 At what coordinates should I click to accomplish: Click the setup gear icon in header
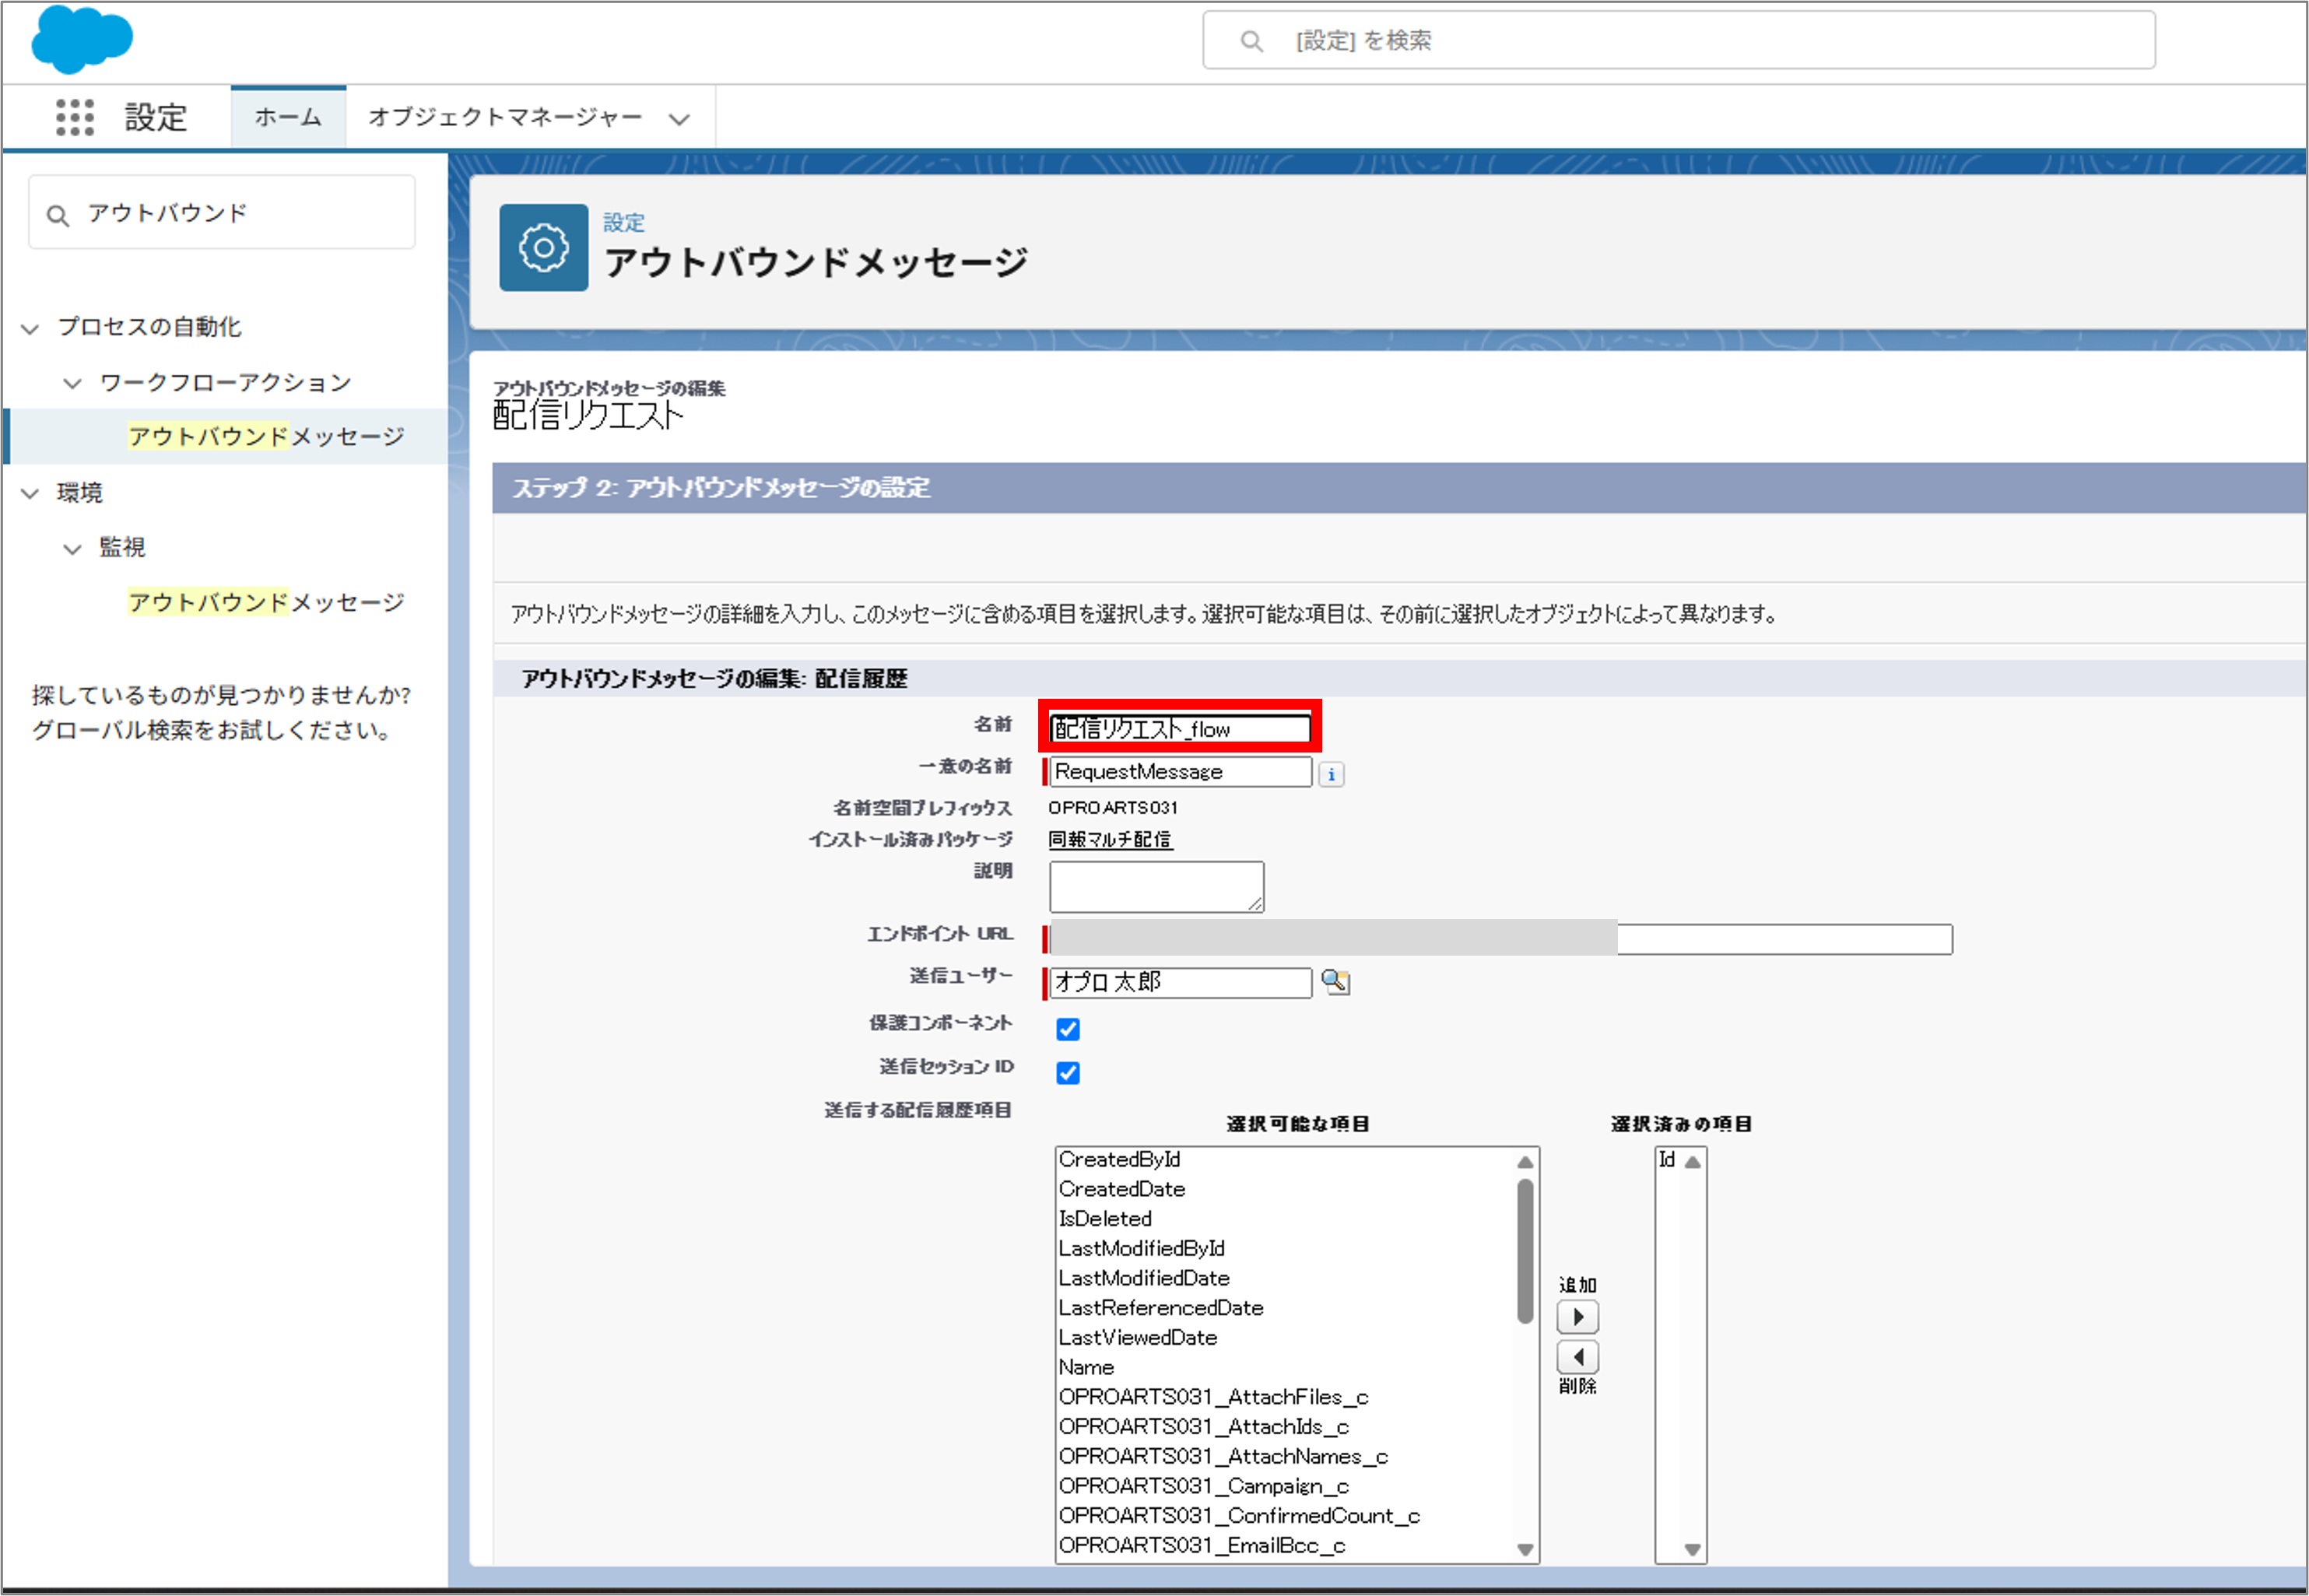click(543, 248)
